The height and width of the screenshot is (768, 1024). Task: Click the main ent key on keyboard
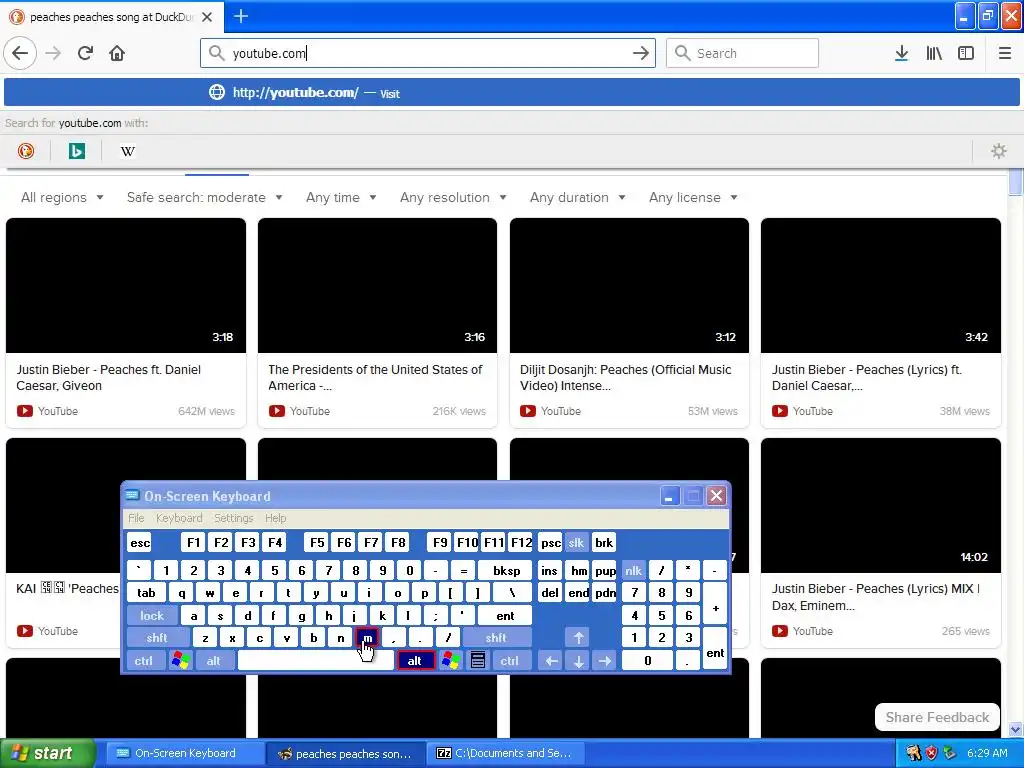click(505, 616)
